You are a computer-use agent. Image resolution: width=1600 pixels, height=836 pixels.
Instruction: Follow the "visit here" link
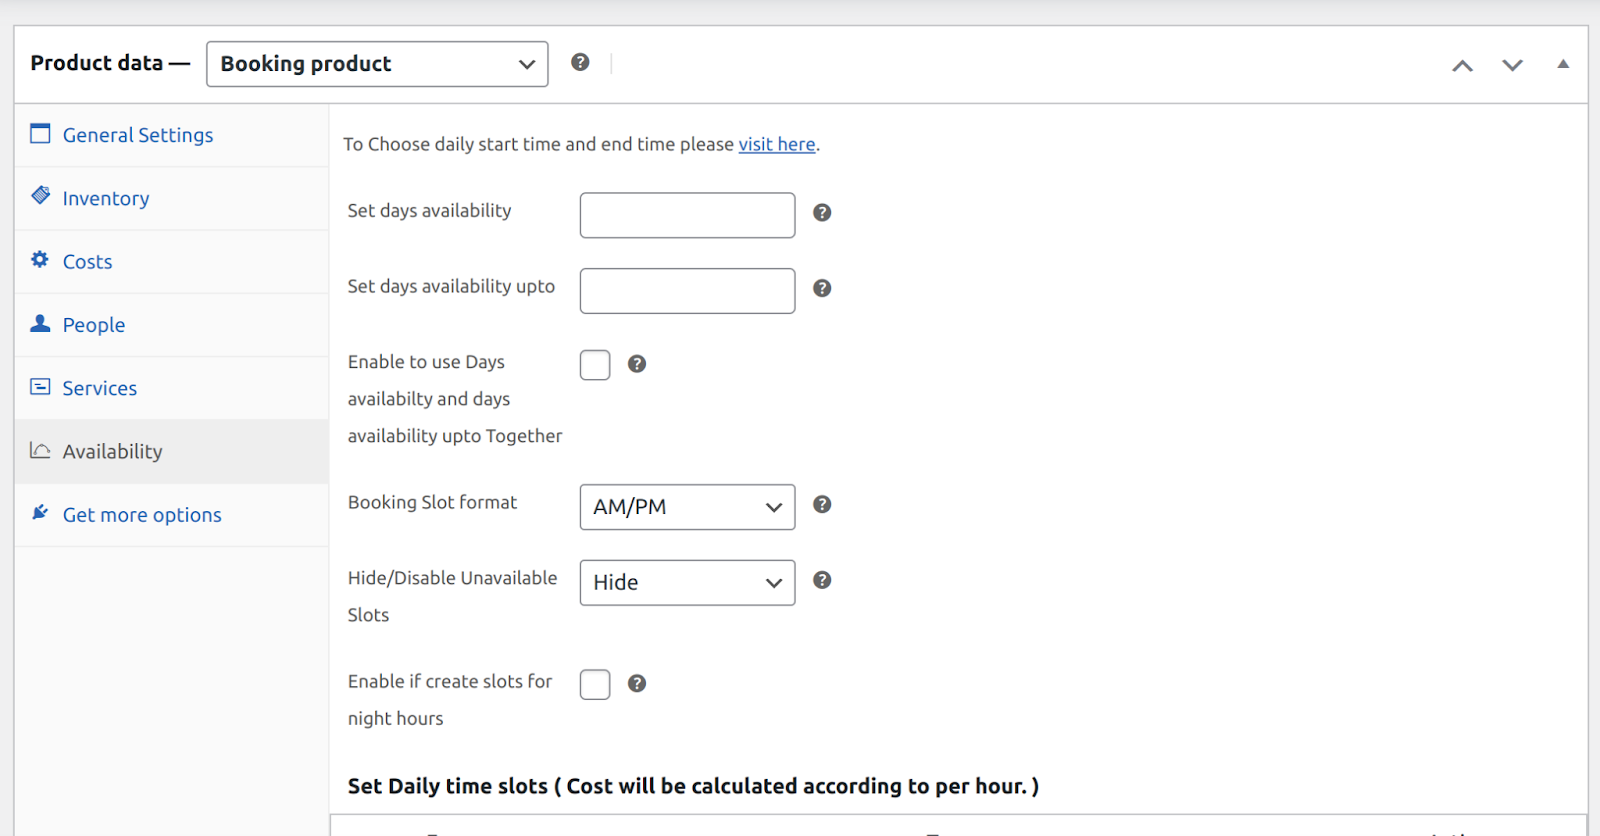click(x=777, y=144)
